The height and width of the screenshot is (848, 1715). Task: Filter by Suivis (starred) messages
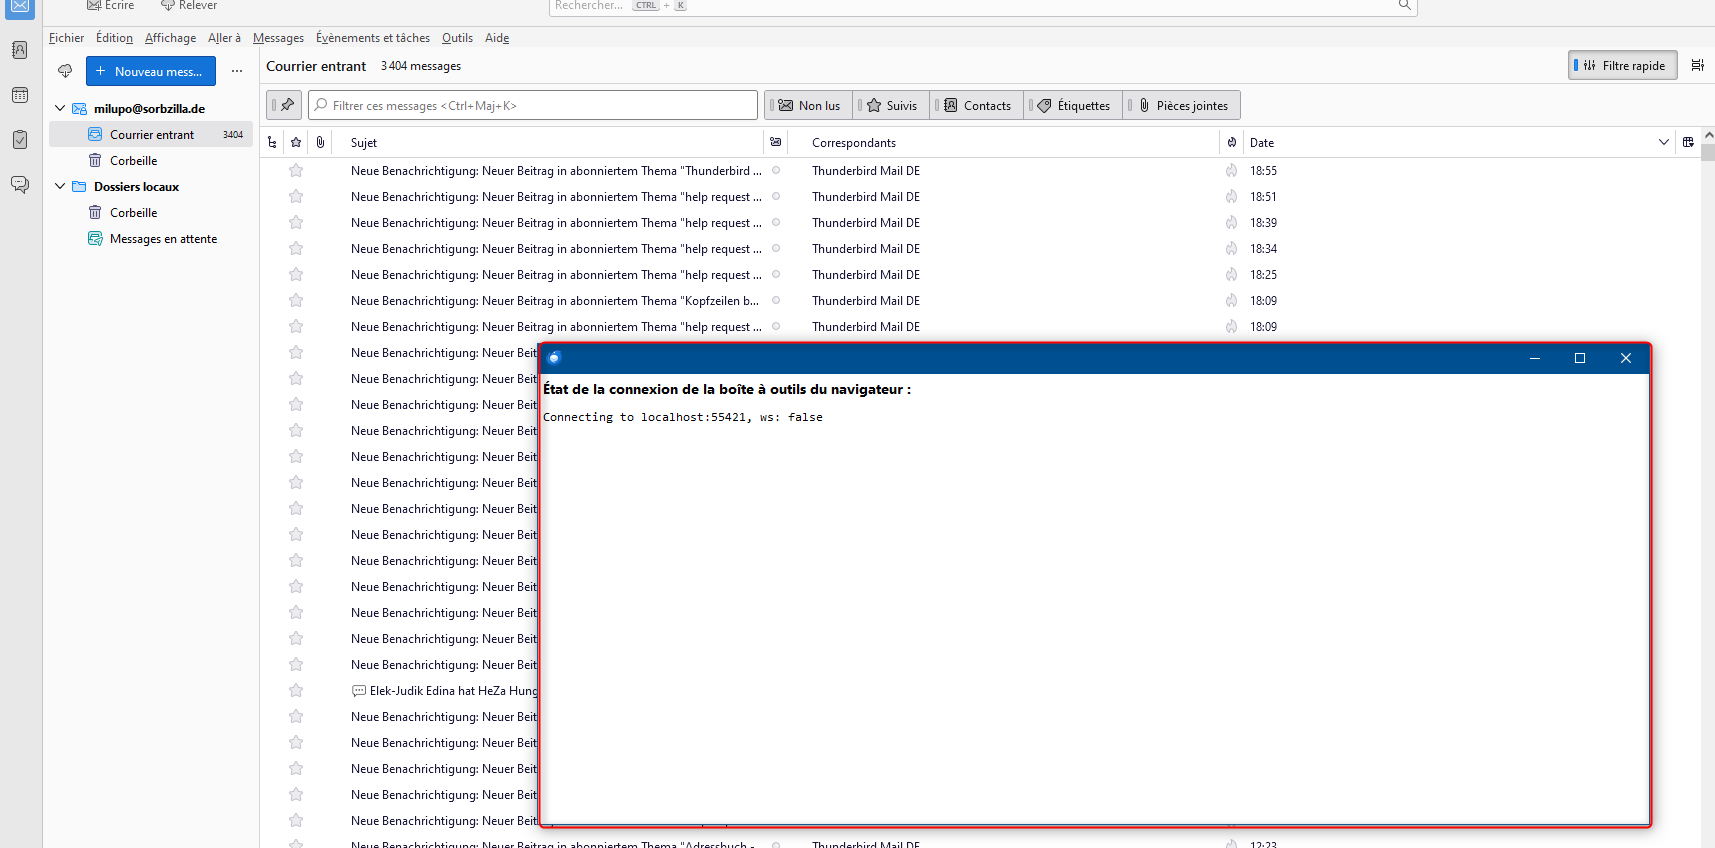891,105
